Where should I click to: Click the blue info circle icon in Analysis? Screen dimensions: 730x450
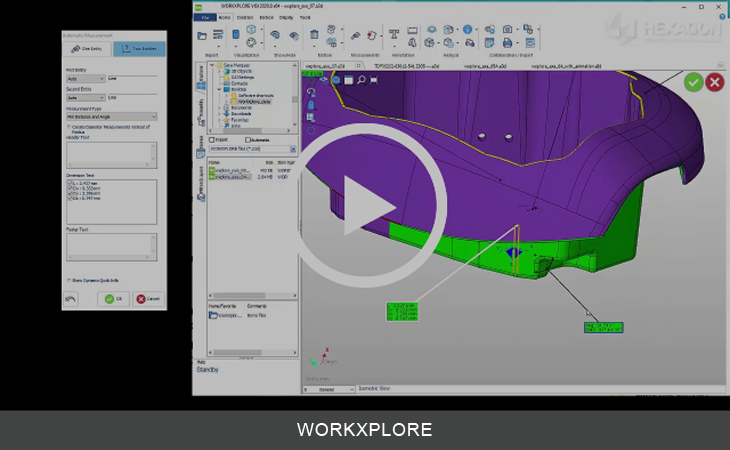coord(467,29)
